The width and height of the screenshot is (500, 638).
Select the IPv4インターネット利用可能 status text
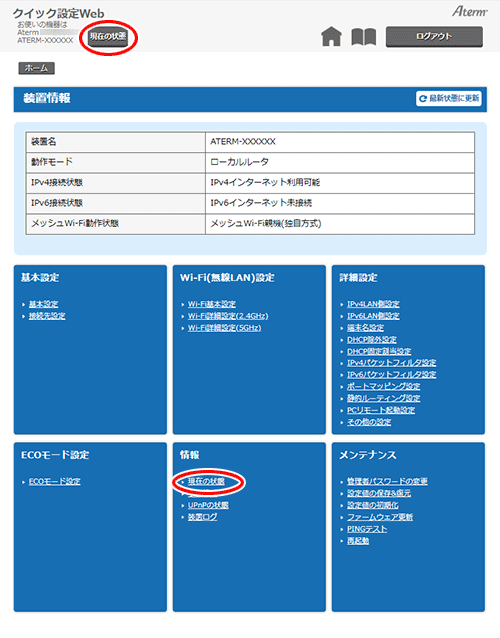click(265, 182)
